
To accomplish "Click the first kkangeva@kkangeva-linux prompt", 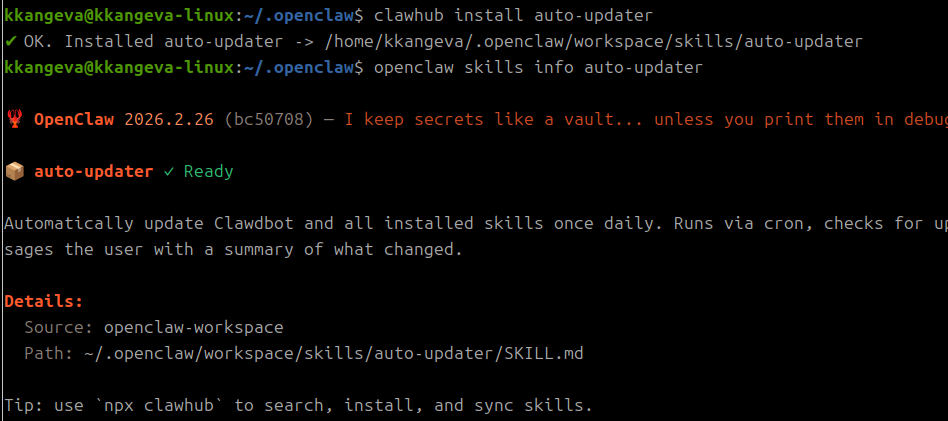I will 119,16.
